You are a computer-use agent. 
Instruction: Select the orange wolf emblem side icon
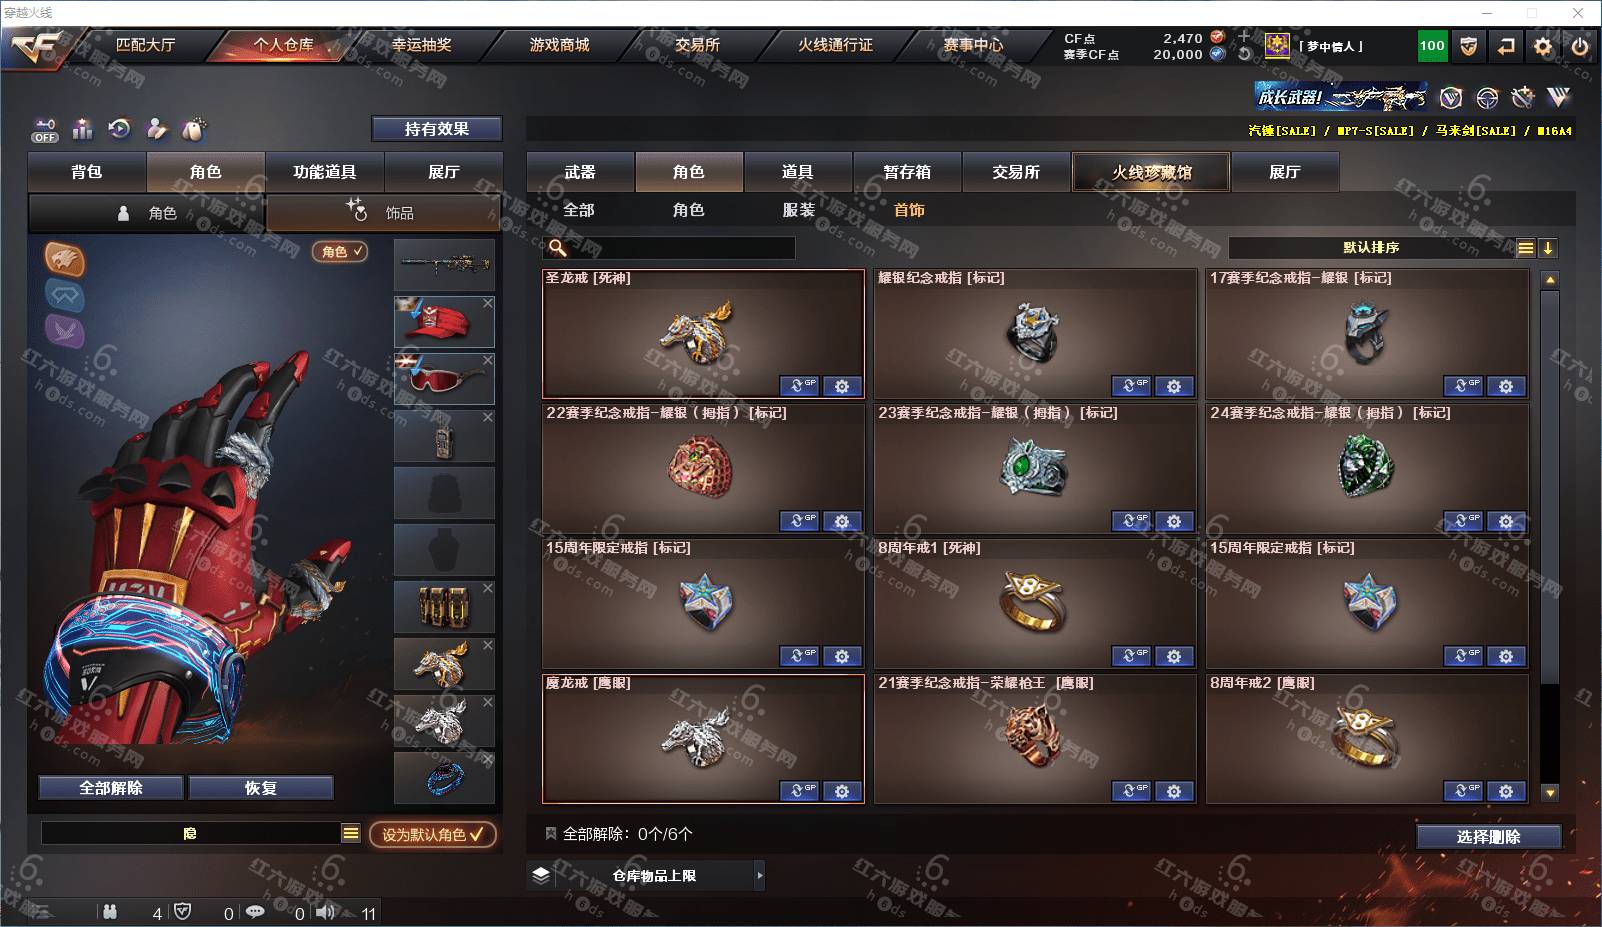point(64,260)
